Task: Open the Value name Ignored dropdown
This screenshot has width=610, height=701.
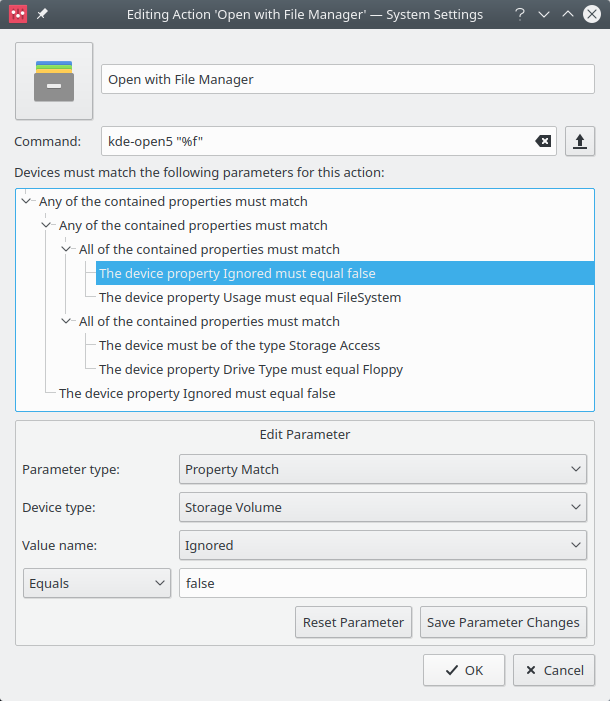Action: pos(382,545)
